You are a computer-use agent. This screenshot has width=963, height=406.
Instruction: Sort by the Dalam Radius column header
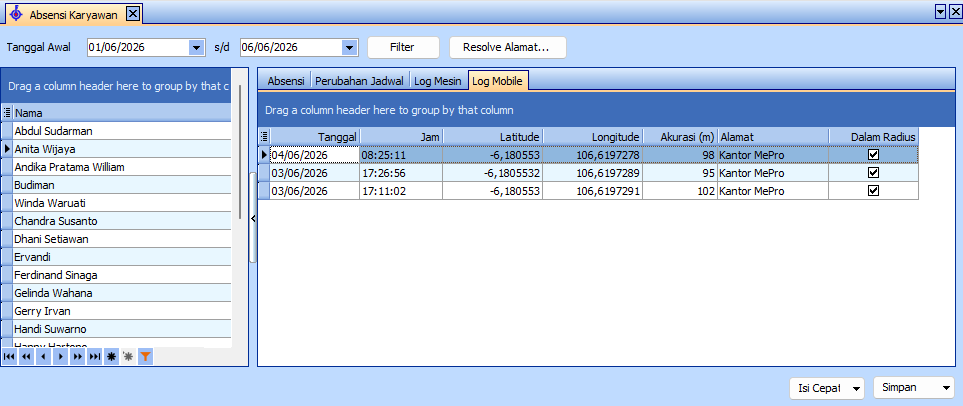[873, 136]
